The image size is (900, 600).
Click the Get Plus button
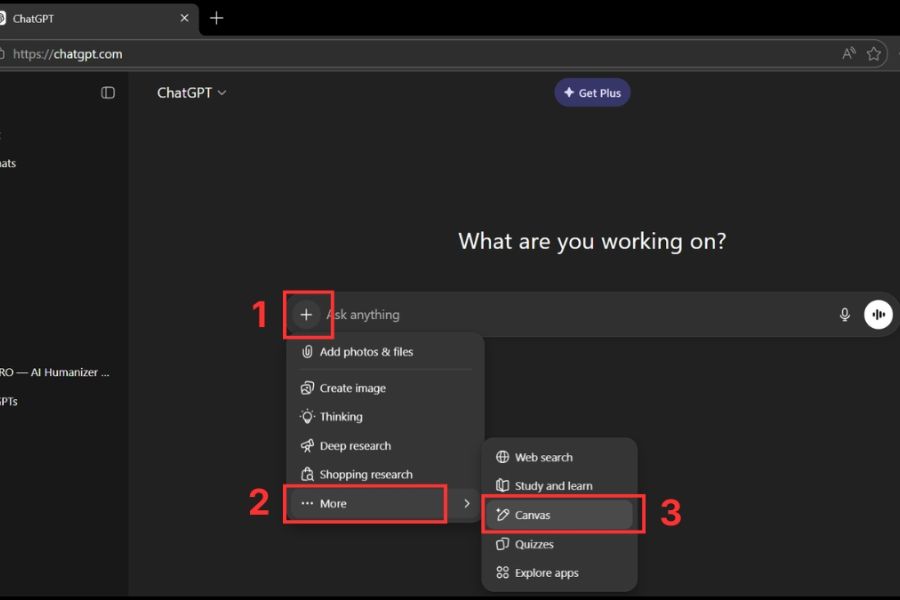tap(592, 93)
